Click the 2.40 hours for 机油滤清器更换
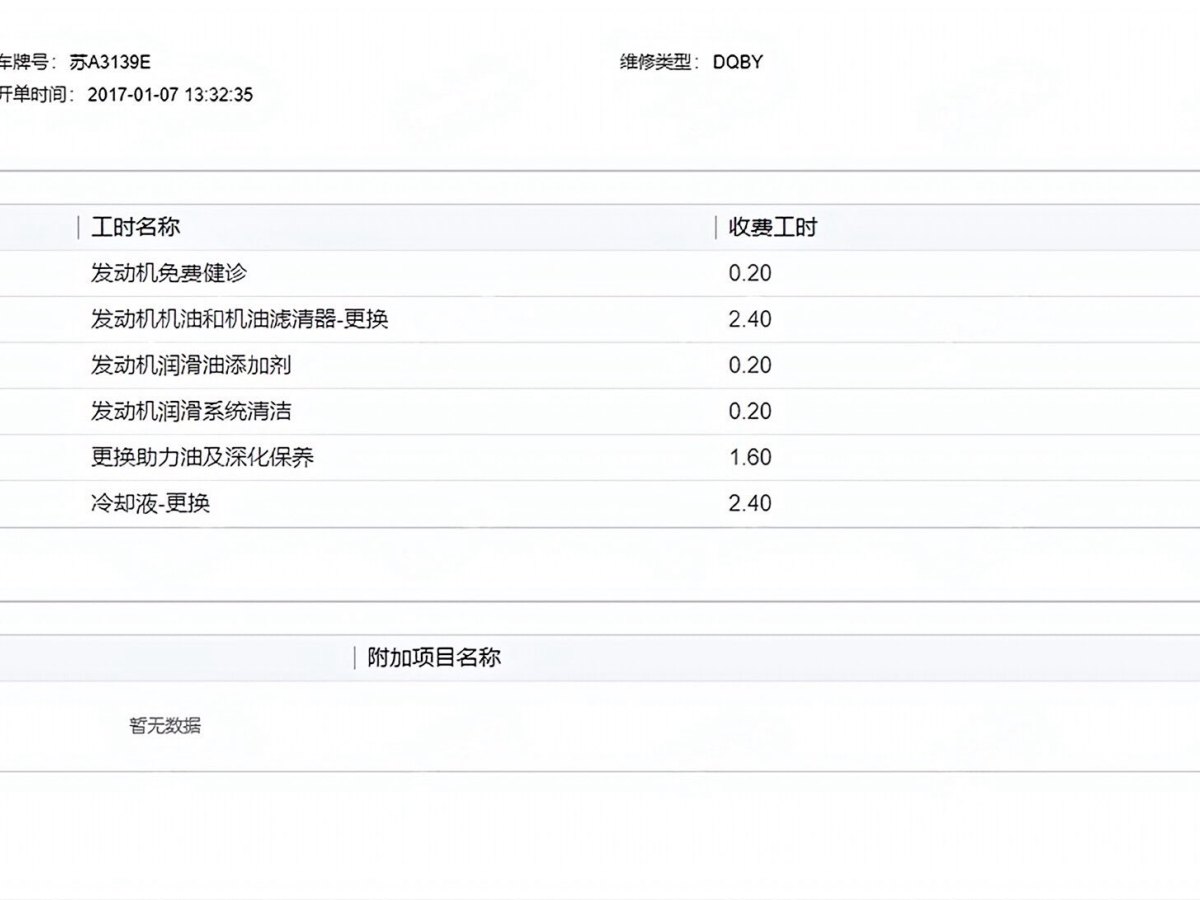 point(750,319)
